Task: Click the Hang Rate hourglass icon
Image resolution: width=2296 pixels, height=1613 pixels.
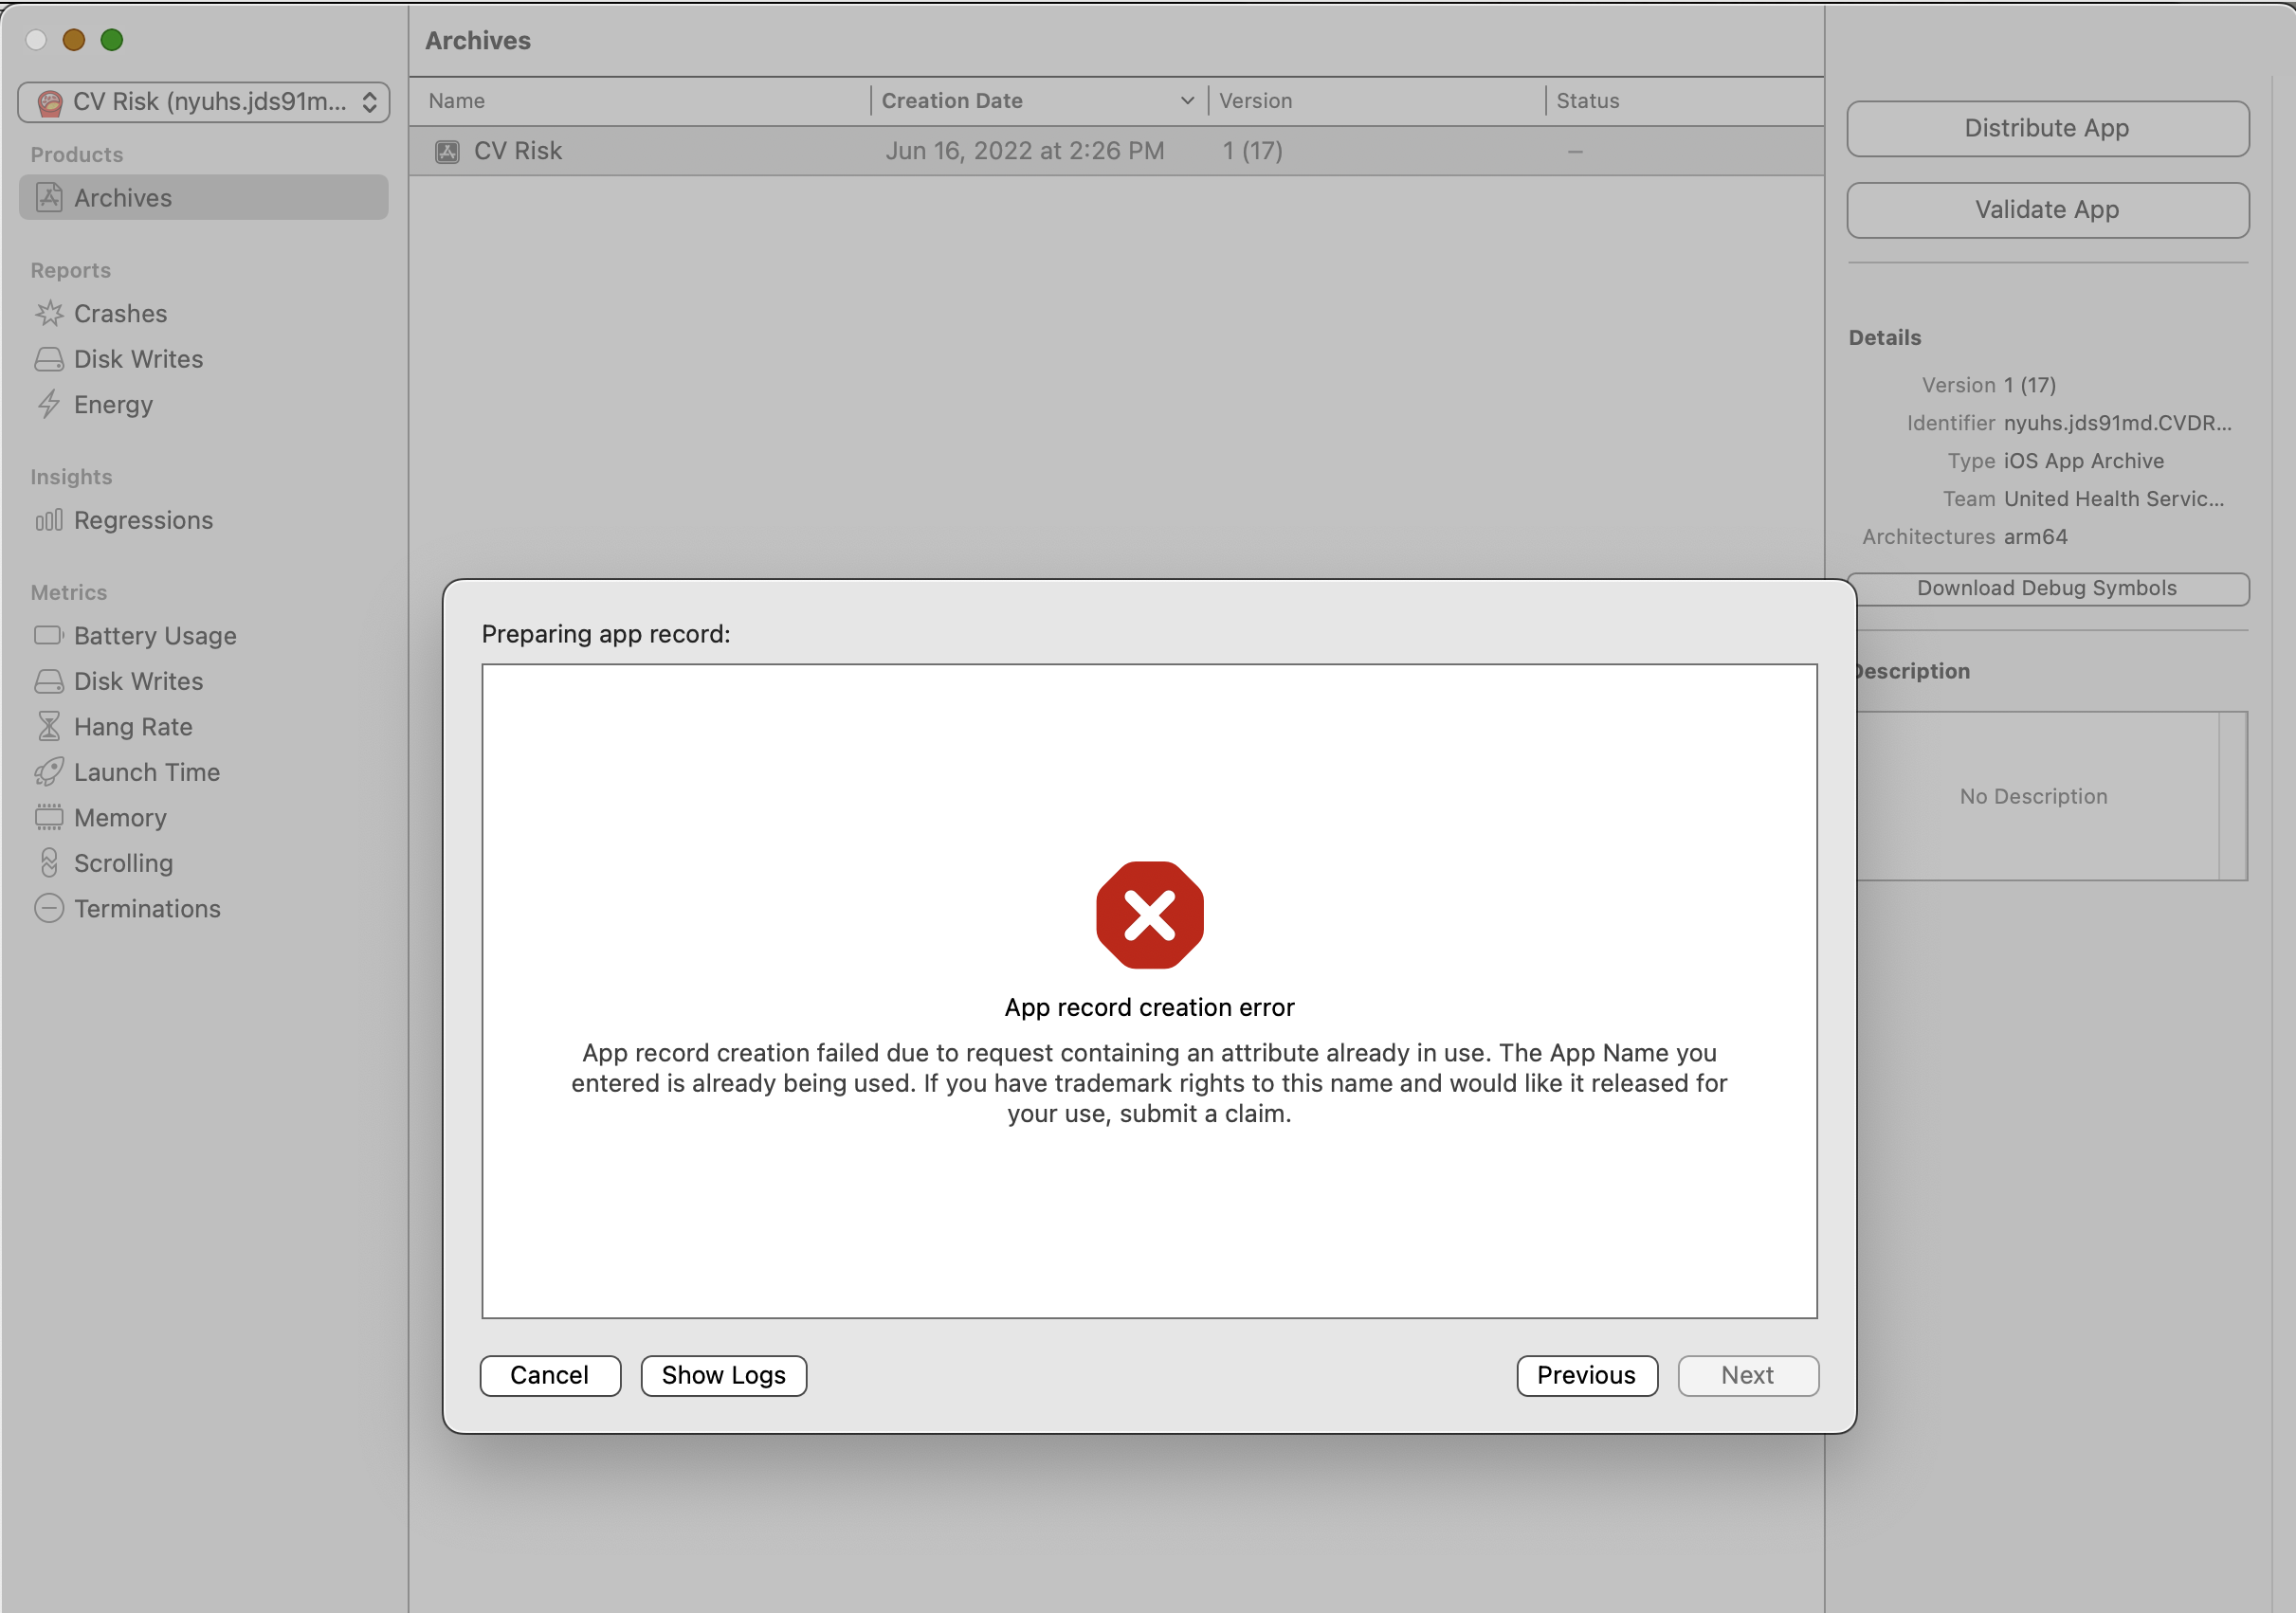Action: (48, 727)
